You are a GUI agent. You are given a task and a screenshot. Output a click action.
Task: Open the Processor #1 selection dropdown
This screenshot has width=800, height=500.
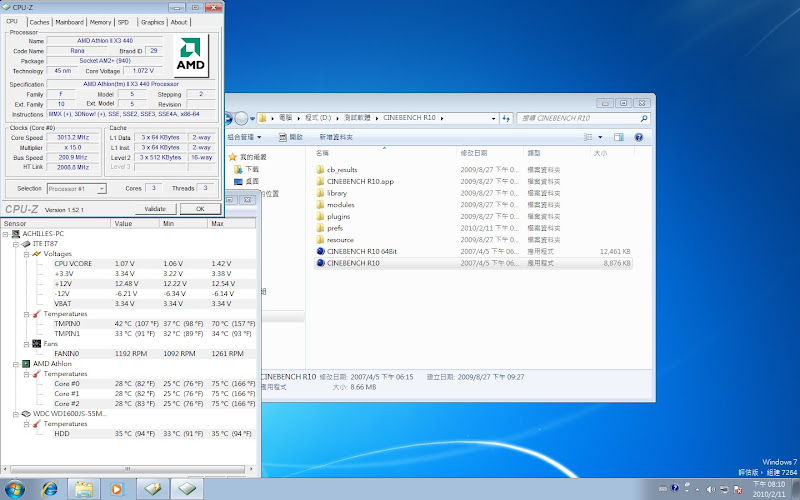click(x=102, y=189)
